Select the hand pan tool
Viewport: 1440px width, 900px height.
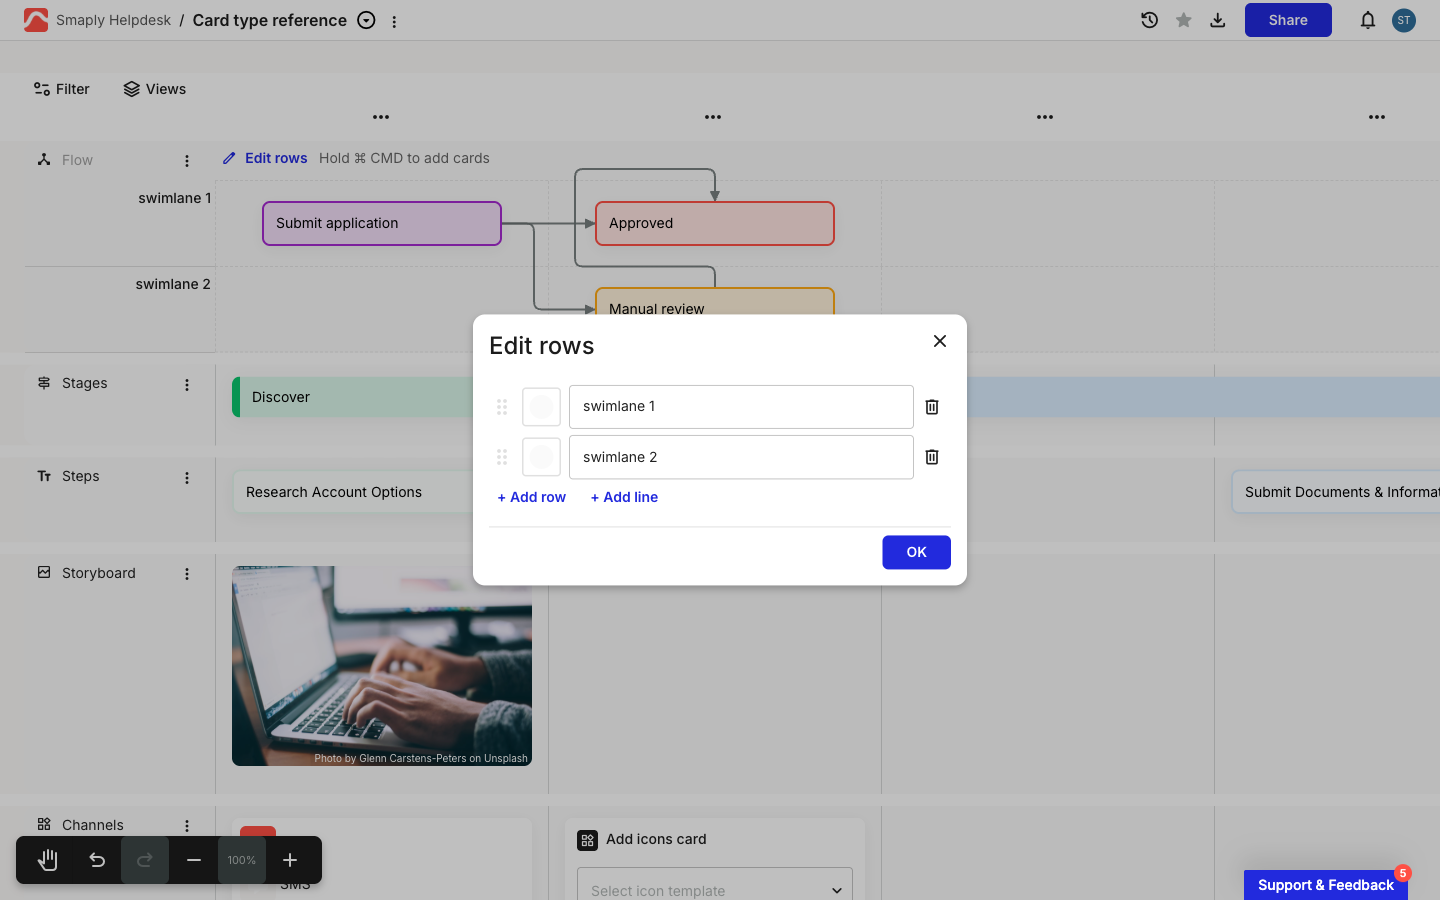pyautogui.click(x=48, y=860)
